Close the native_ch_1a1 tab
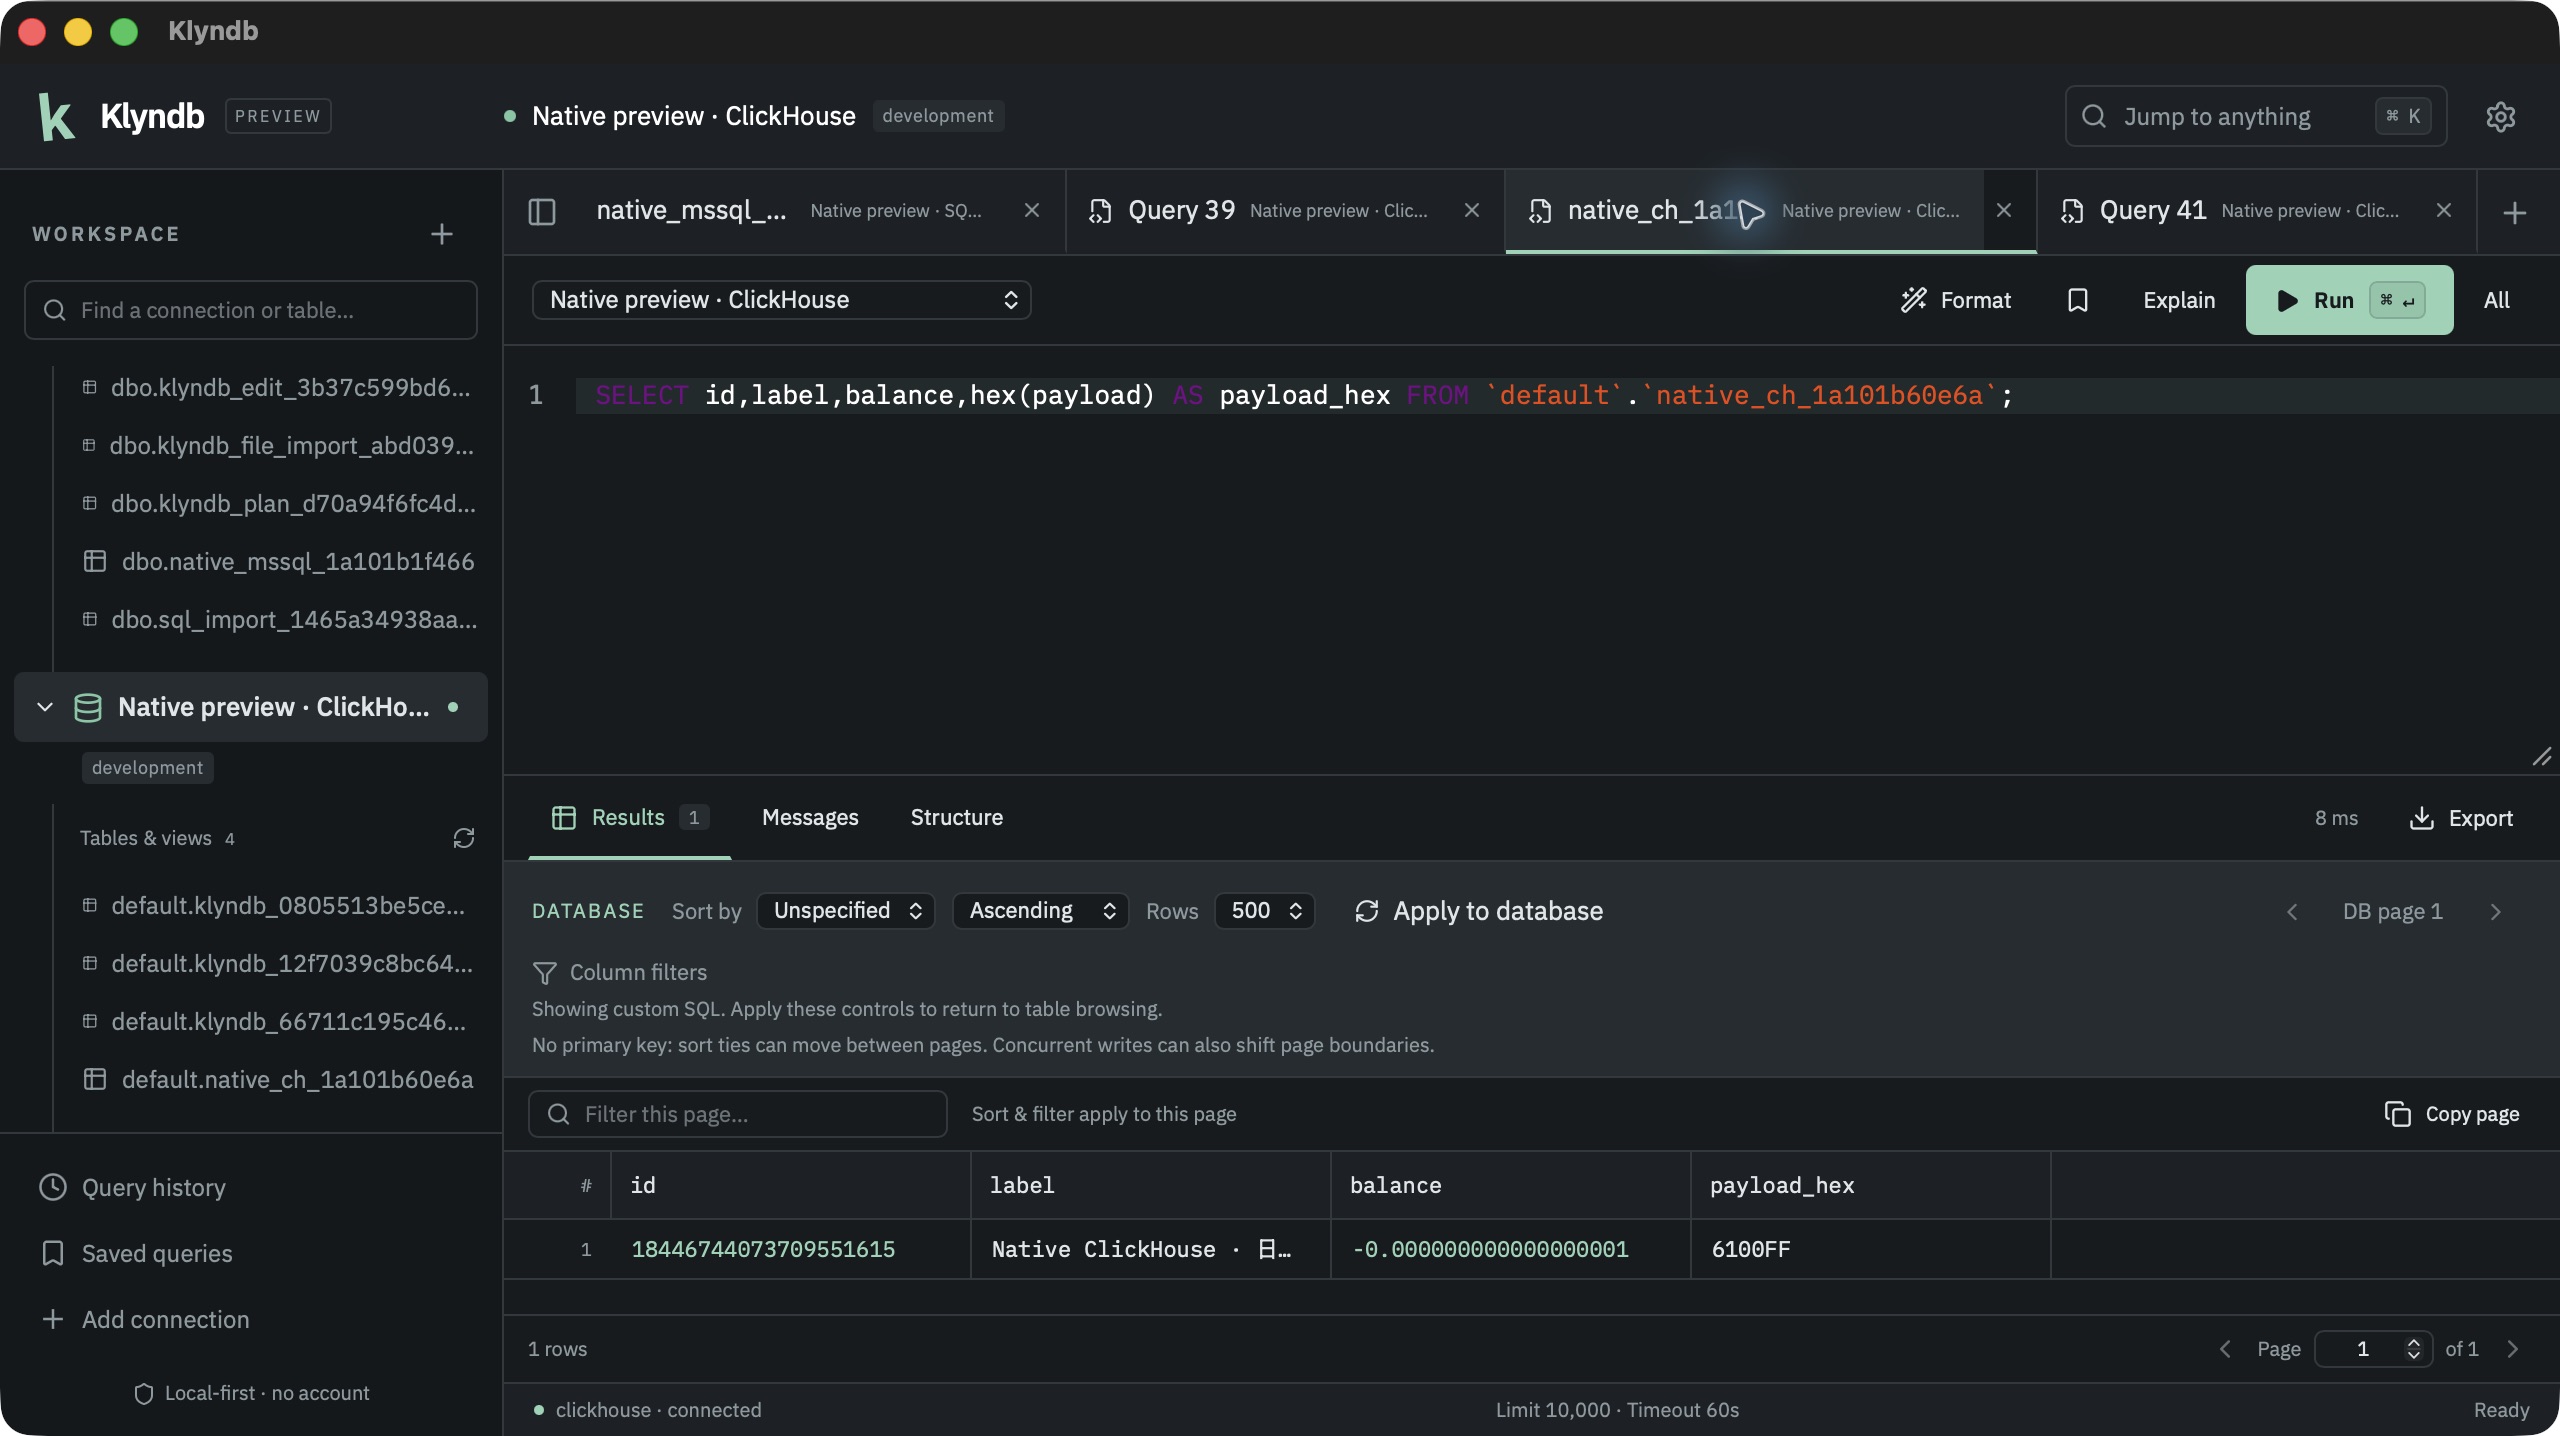Screen dimensions: 2560x1436 click(x=2004, y=210)
